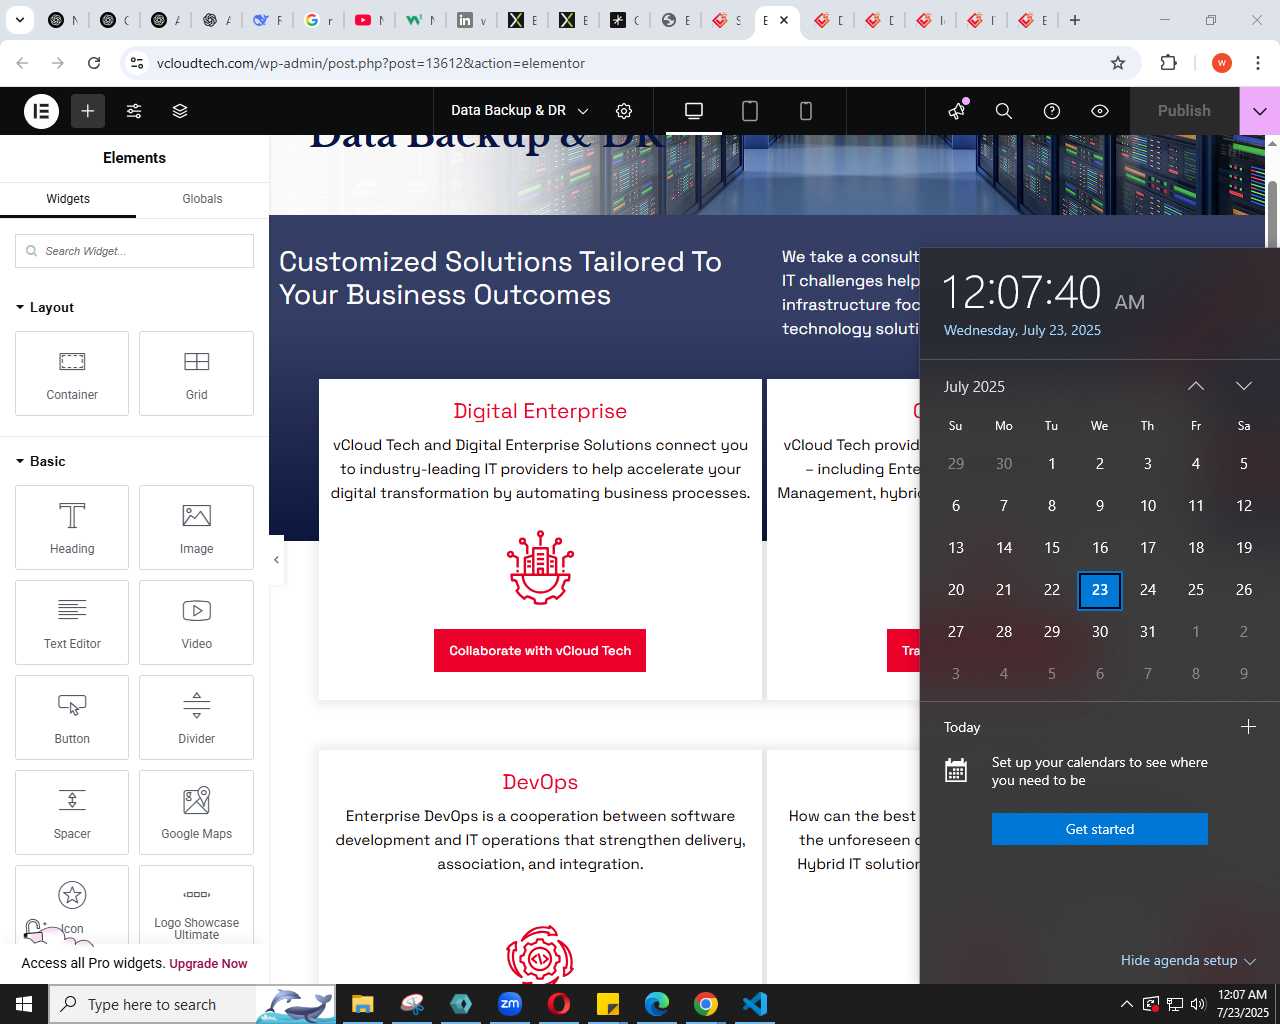Screen dimensions: 1280x1024
Task: Select July 23 in calendar
Action: tap(1100, 590)
